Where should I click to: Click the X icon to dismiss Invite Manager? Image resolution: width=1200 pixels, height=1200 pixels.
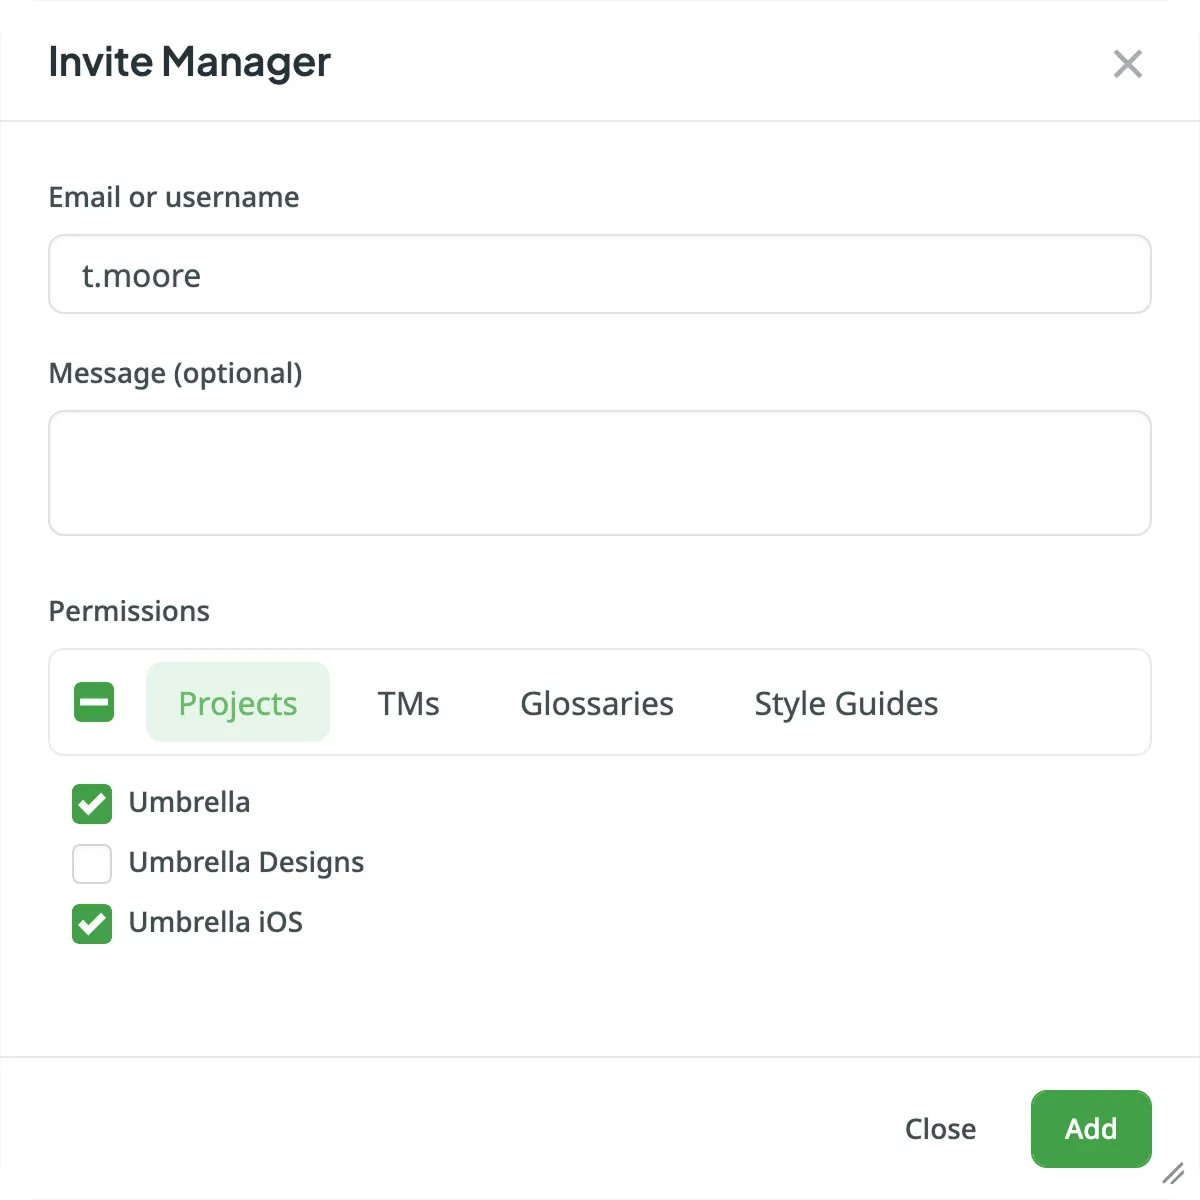click(x=1127, y=63)
